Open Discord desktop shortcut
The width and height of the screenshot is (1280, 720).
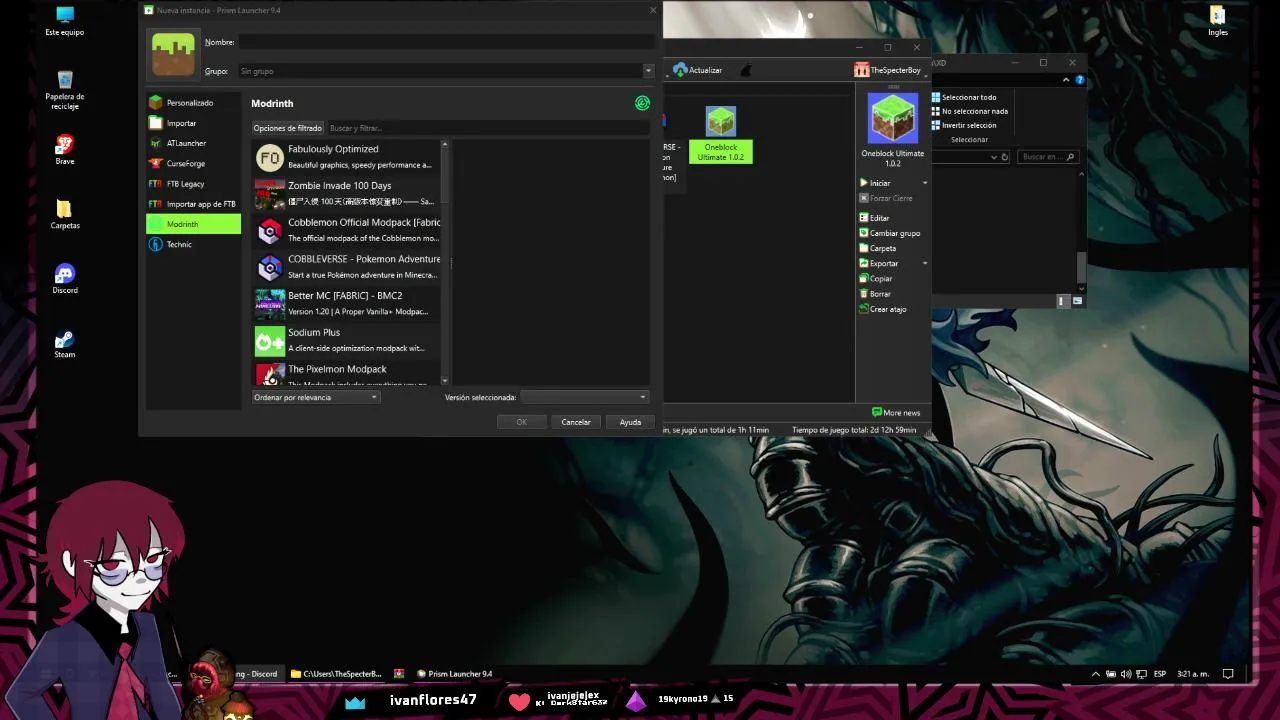65,279
